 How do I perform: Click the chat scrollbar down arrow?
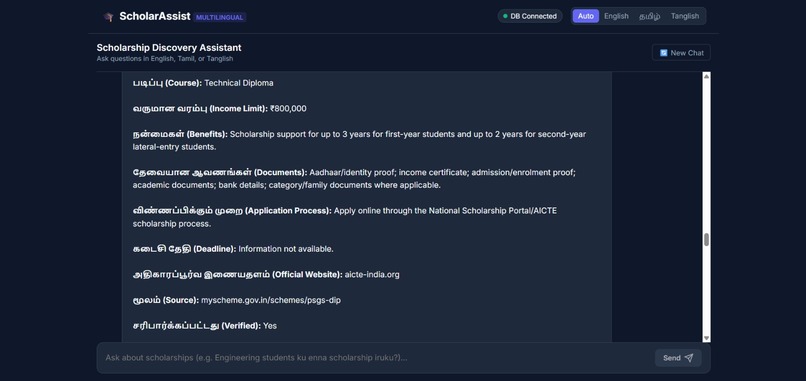[x=706, y=338]
